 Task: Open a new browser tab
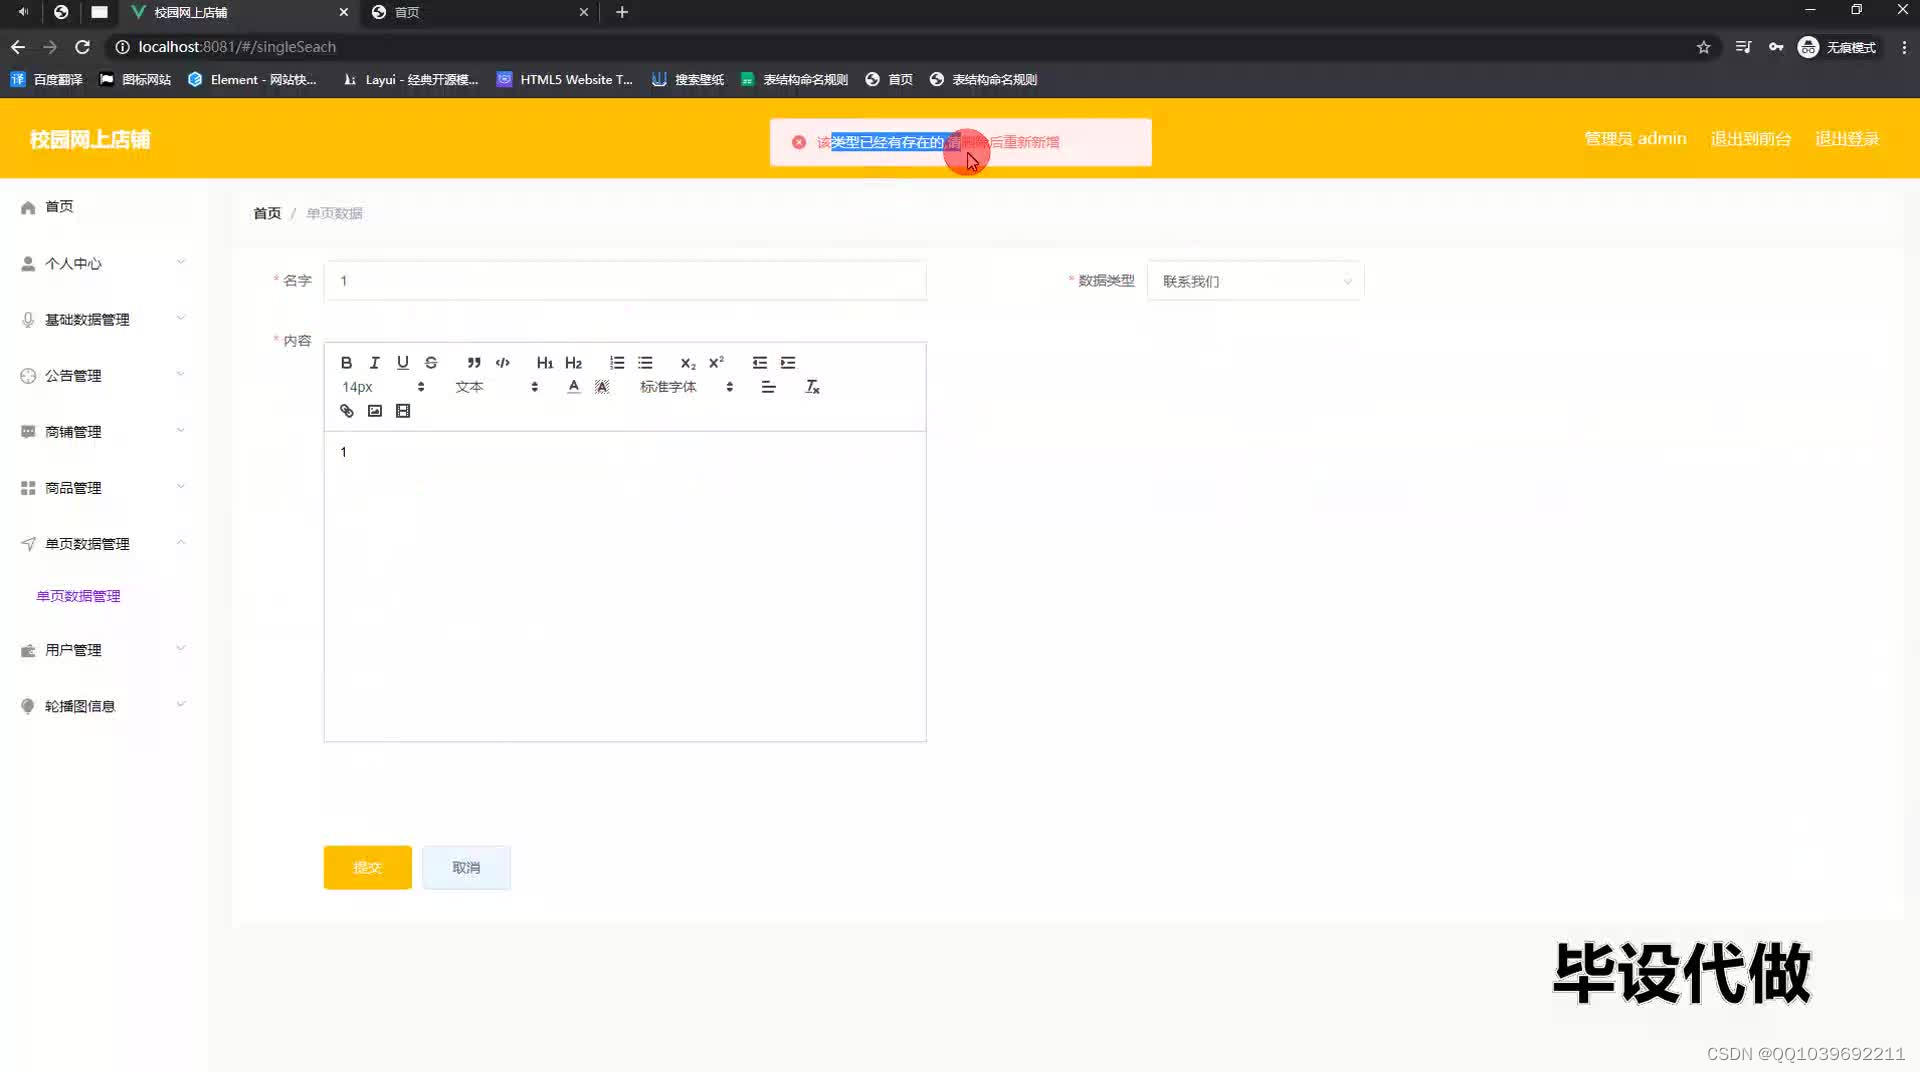click(x=622, y=12)
